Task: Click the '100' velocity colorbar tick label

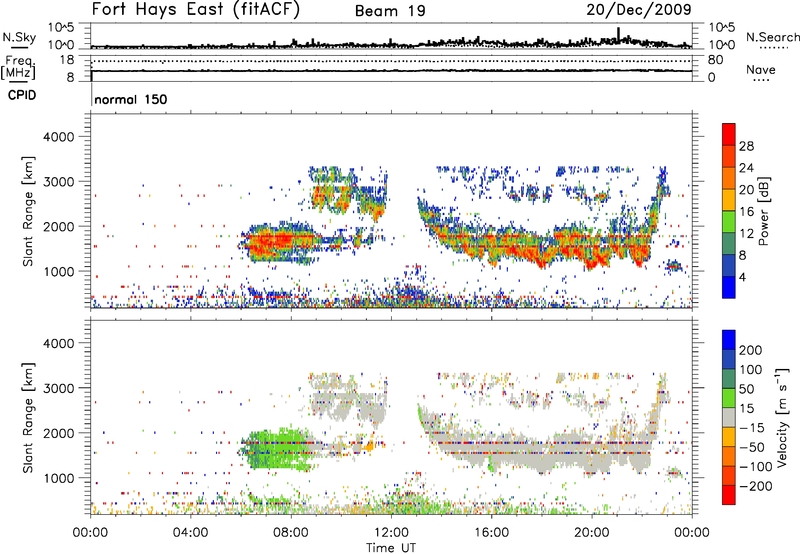Action: coord(751,370)
